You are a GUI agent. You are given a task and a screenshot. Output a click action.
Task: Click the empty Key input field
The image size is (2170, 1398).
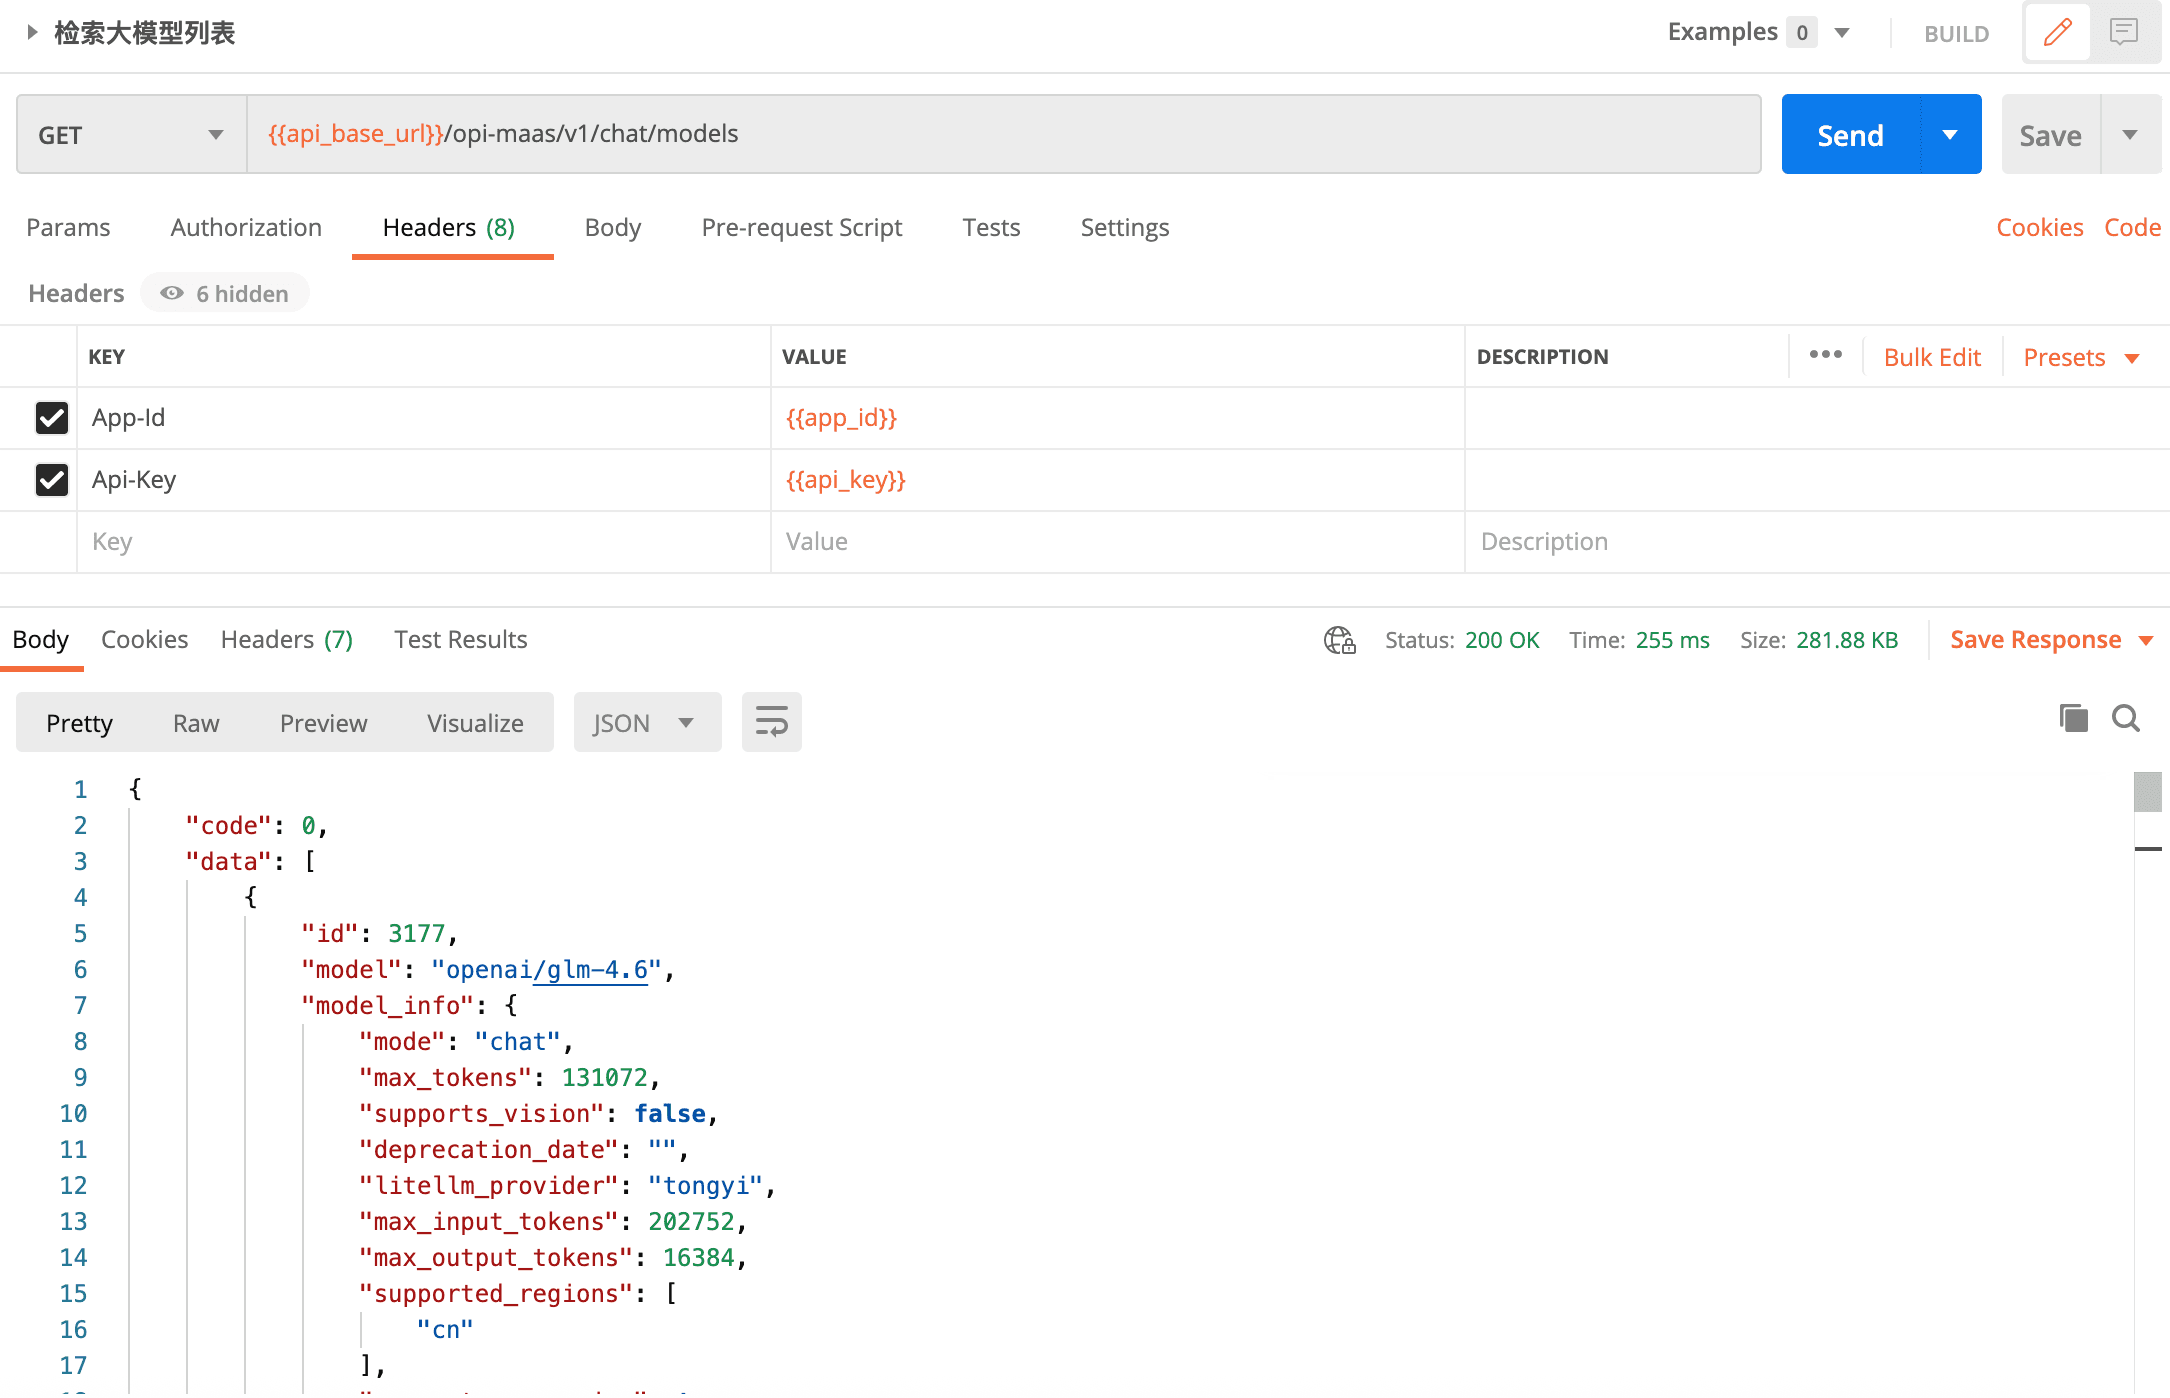(420, 542)
